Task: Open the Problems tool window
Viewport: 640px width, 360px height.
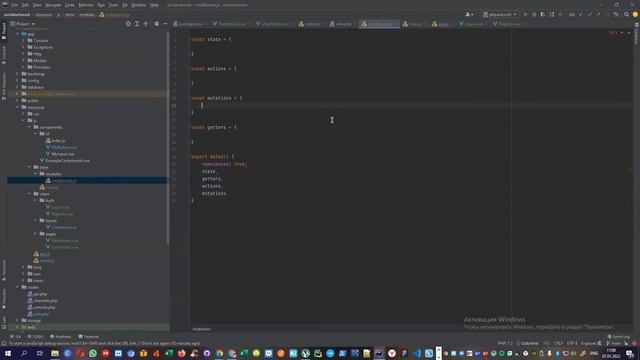Action: tap(61, 337)
